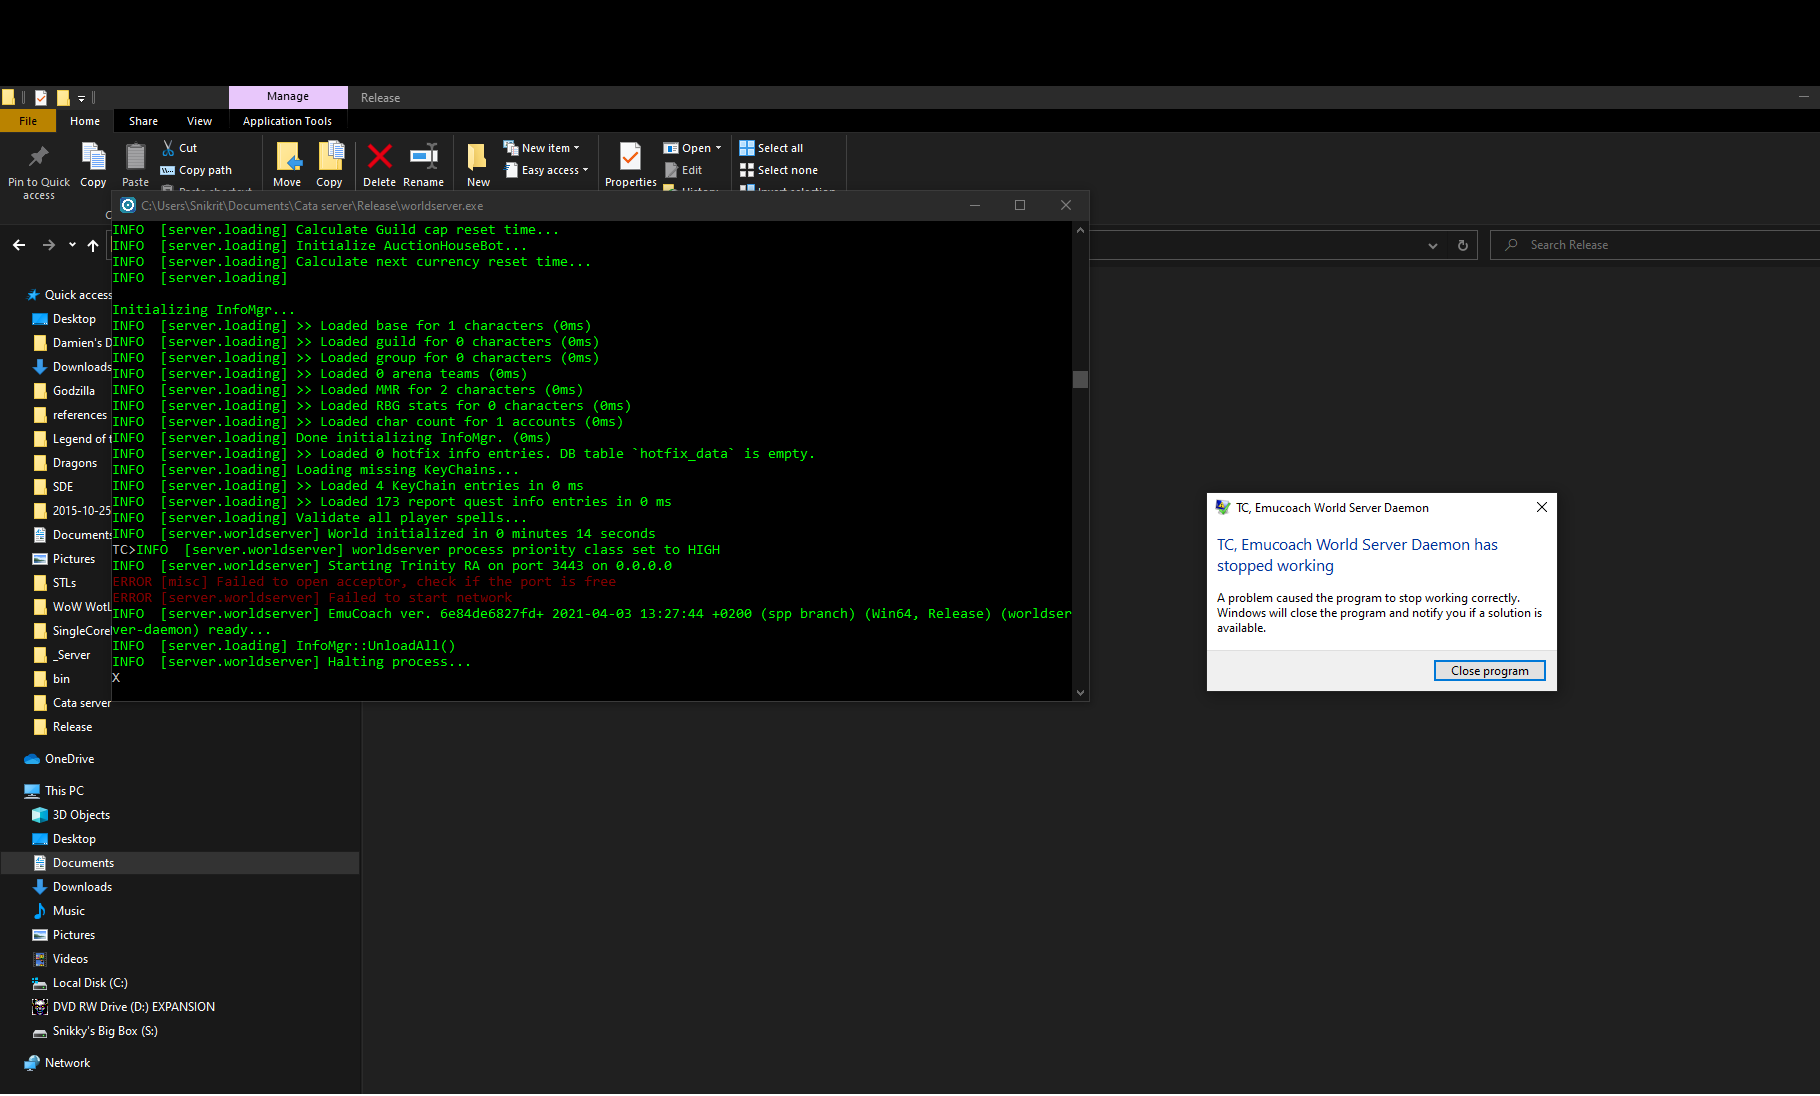Screen dimensions: 1820x1096
Task: Click the Rename icon
Action: 424,156
